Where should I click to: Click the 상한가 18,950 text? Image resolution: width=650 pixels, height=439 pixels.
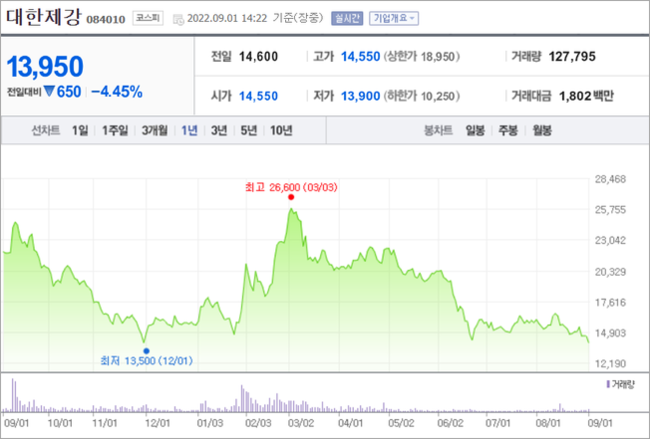(x=422, y=56)
